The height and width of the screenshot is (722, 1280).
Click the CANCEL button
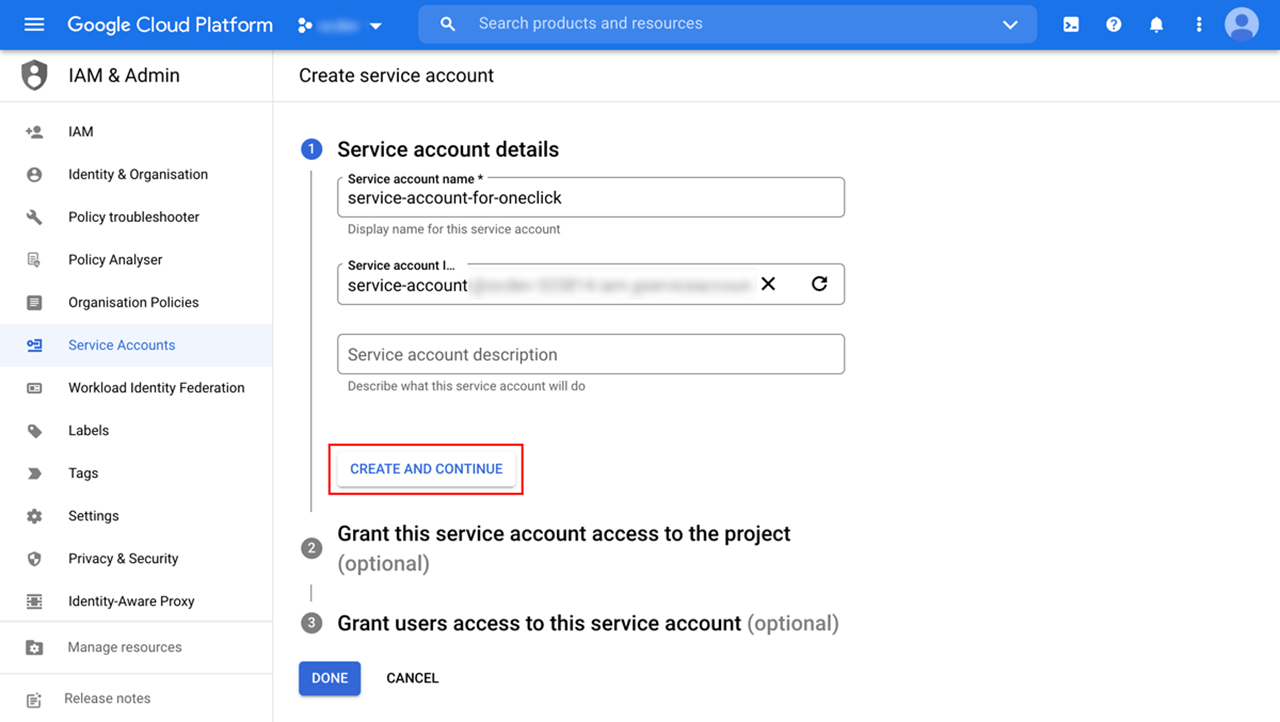[412, 678]
